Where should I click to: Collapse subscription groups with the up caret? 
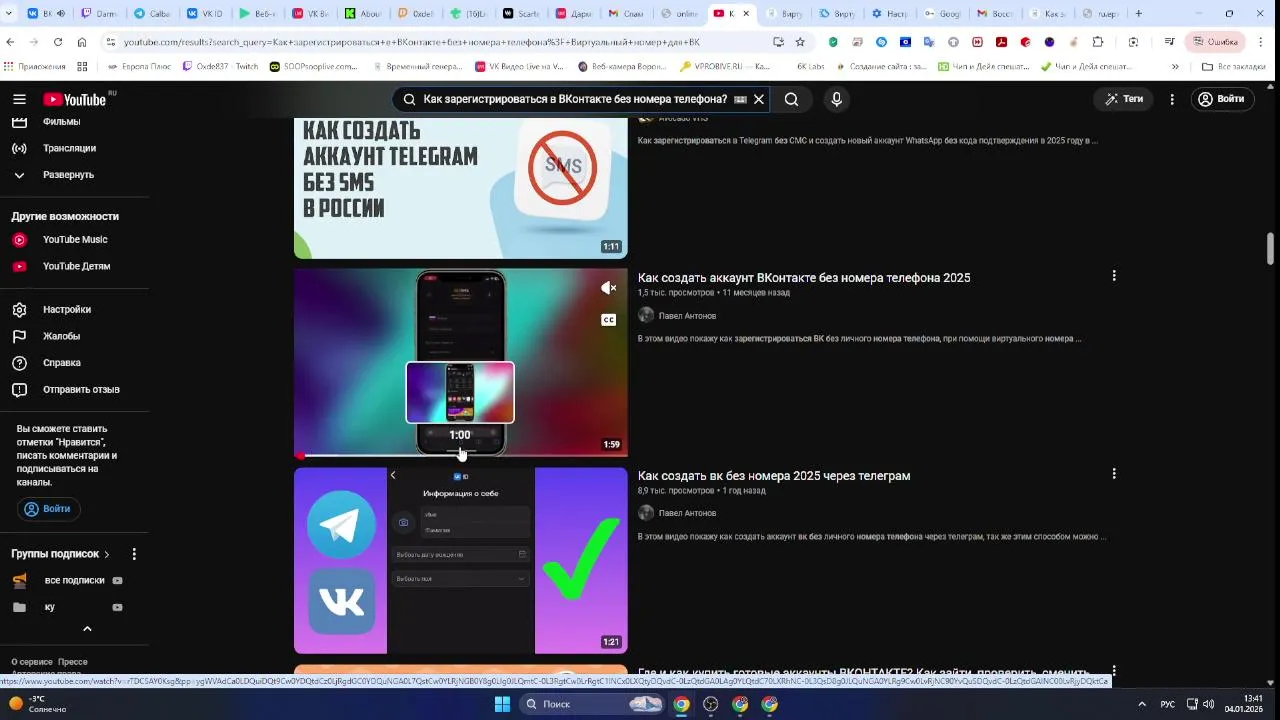coord(87,629)
